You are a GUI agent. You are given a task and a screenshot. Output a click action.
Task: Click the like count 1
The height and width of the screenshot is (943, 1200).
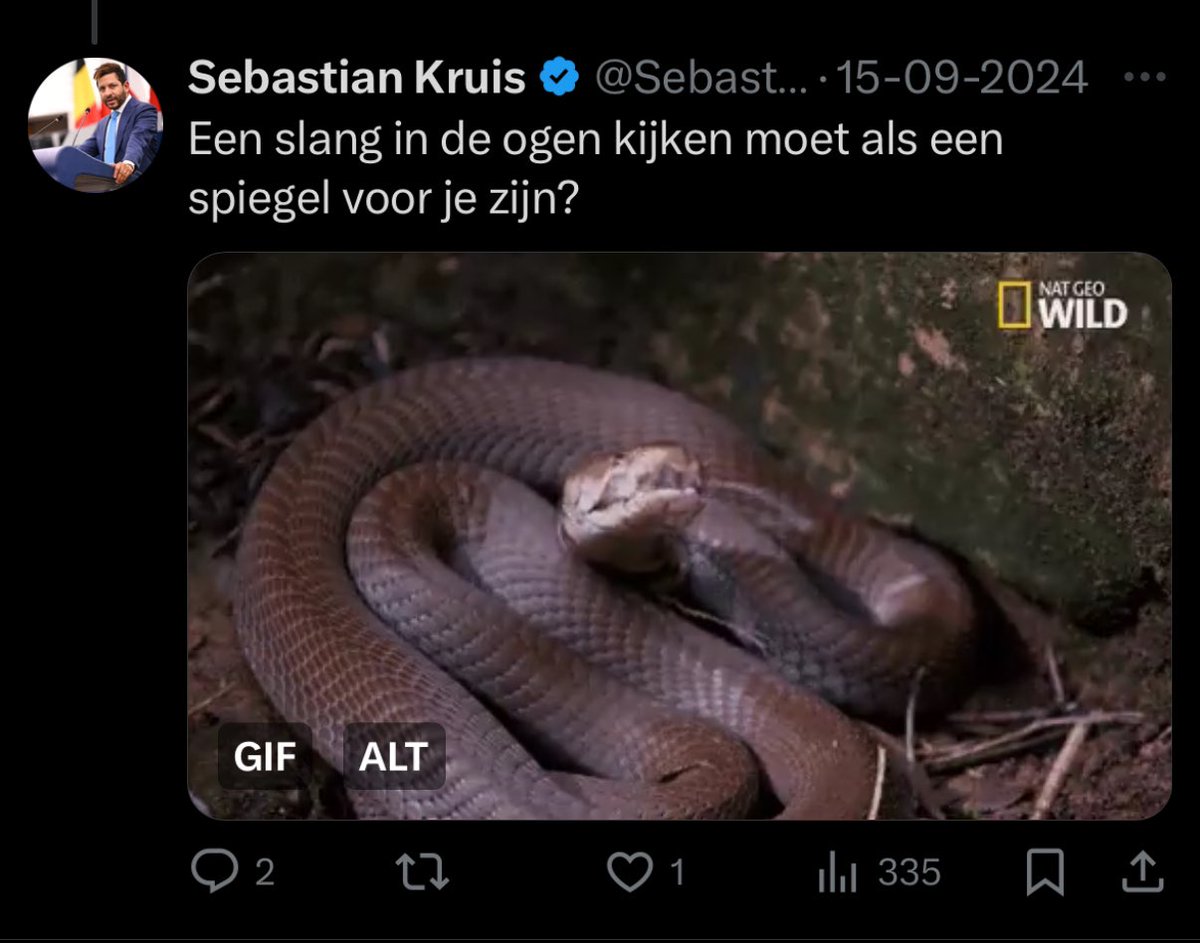tap(677, 873)
